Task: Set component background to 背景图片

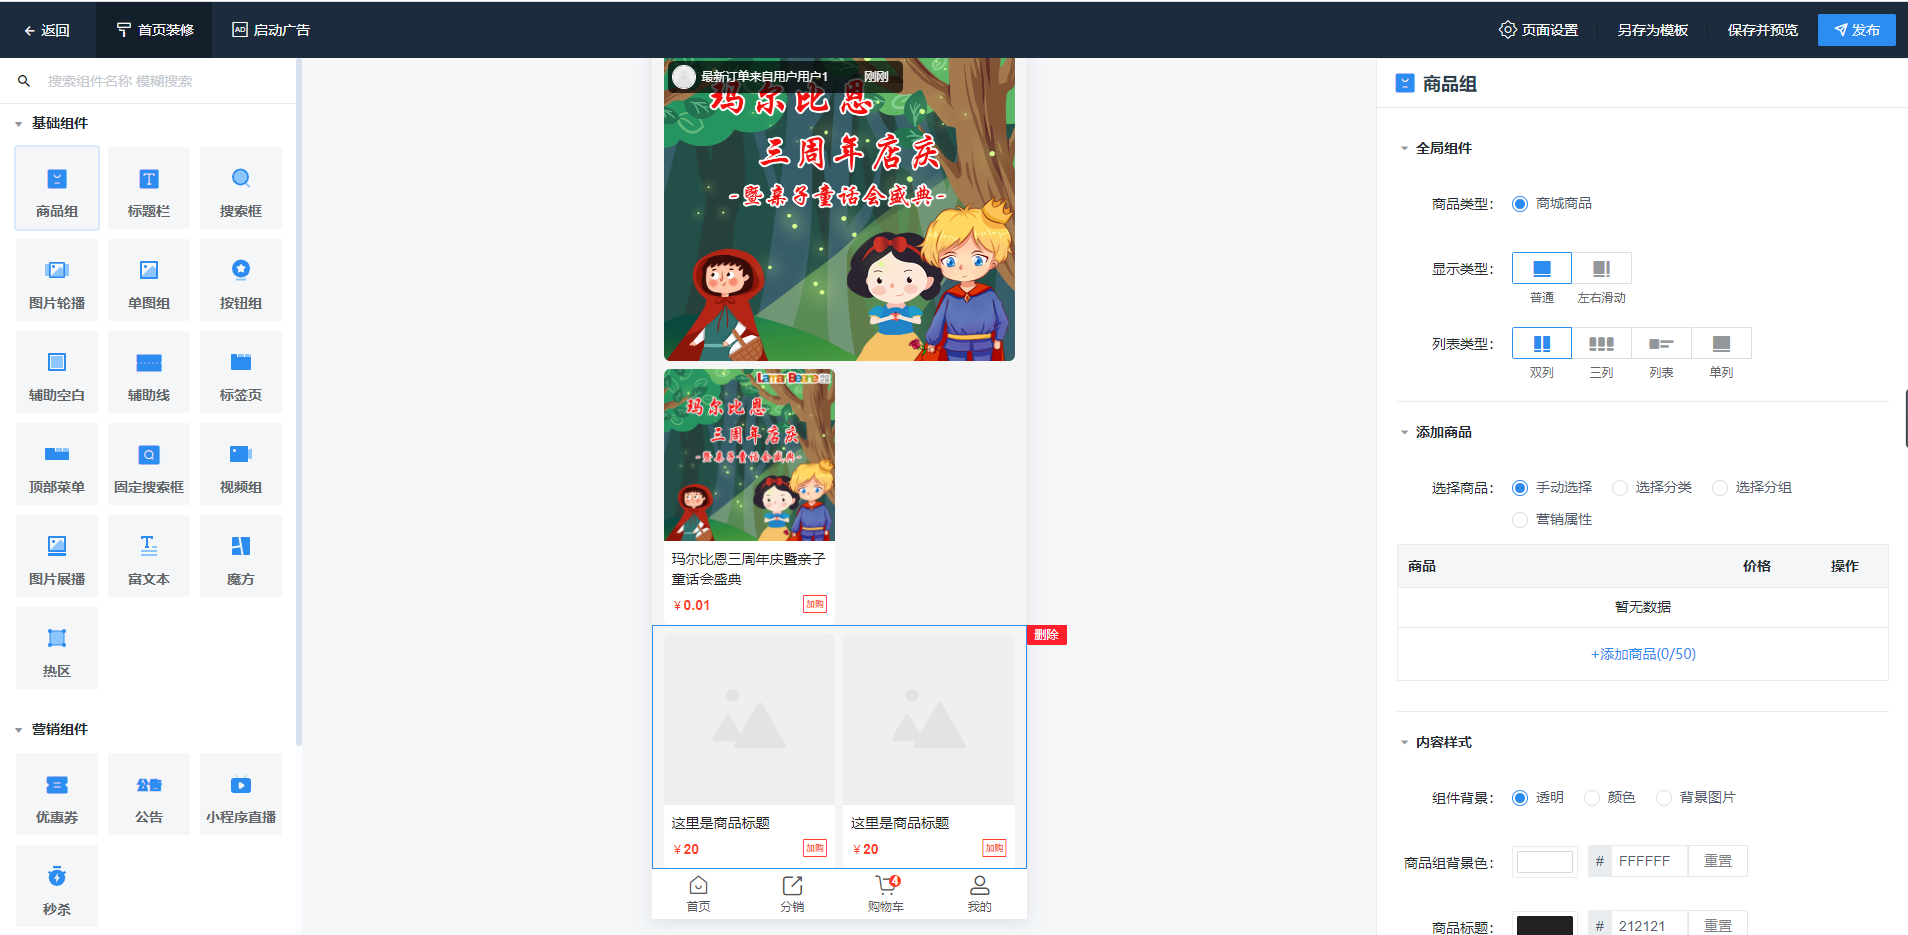Action: [1664, 798]
